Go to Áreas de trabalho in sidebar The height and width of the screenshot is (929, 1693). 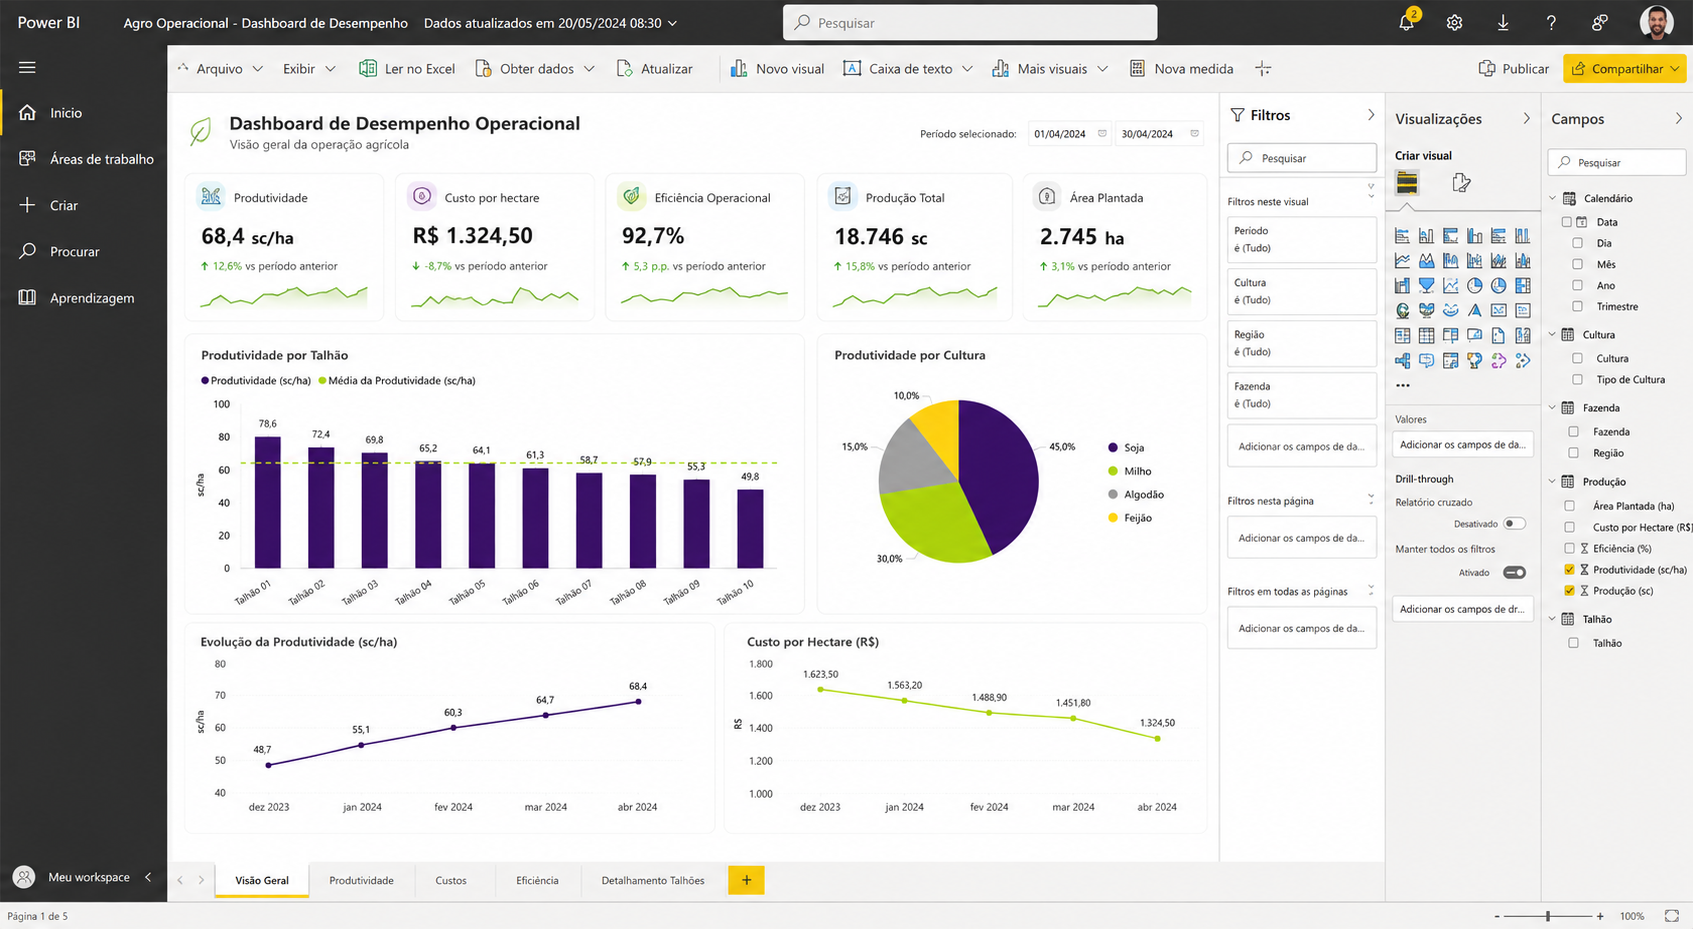84,158
